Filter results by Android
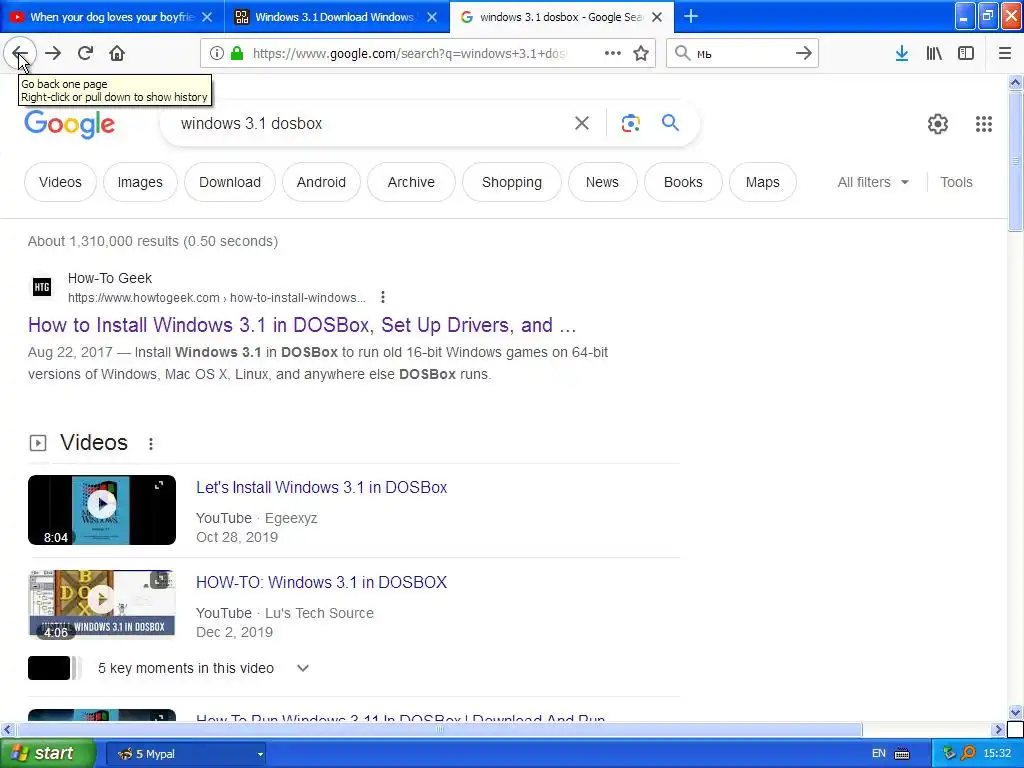Image resolution: width=1024 pixels, height=768 pixels. coord(321,182)
